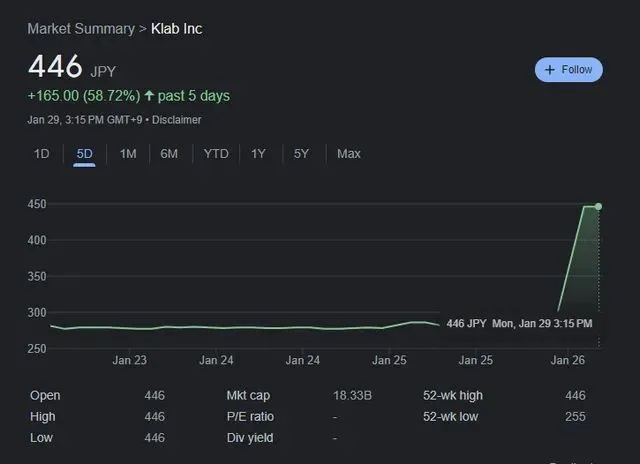Click the 52-wk high label
Image resolution: width=640 pixels, height=464 pixels.
(454, 396)
